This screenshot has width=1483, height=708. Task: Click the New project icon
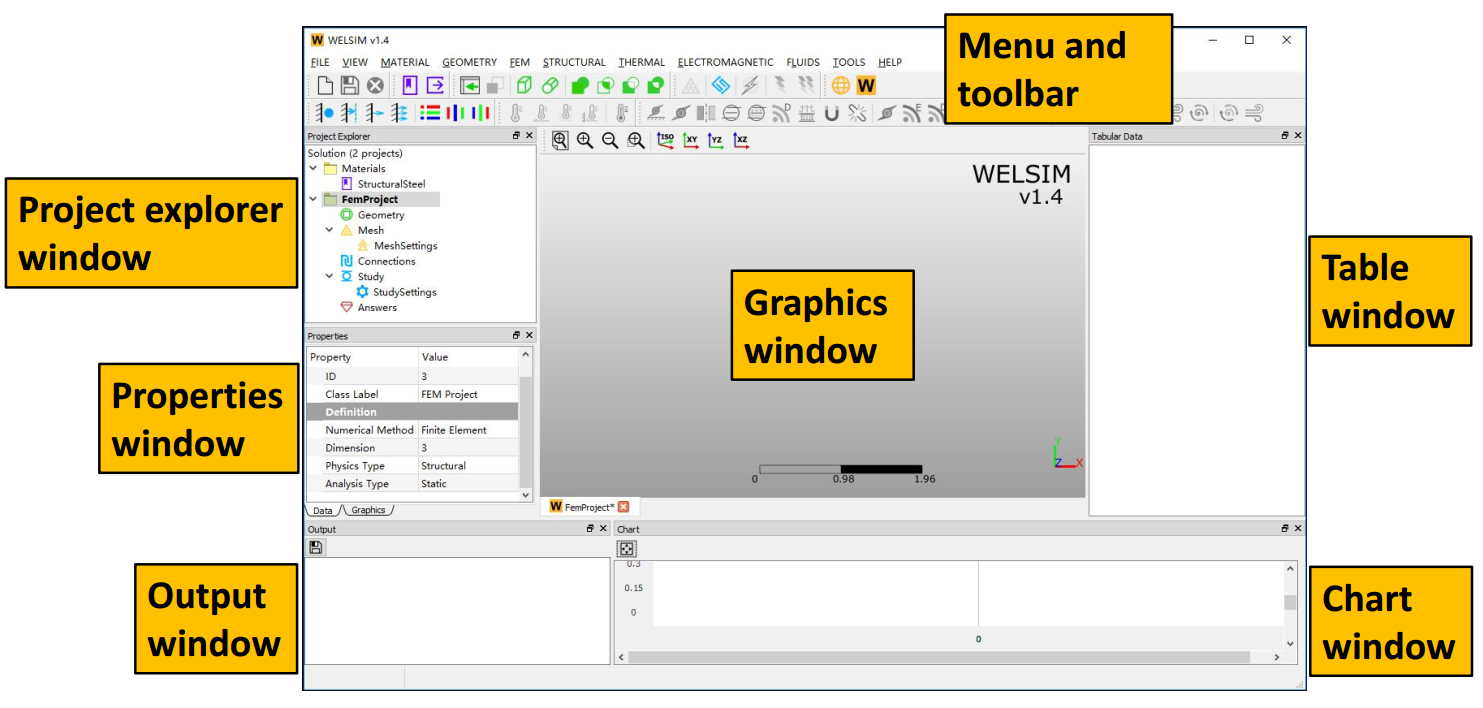point(325,86)
